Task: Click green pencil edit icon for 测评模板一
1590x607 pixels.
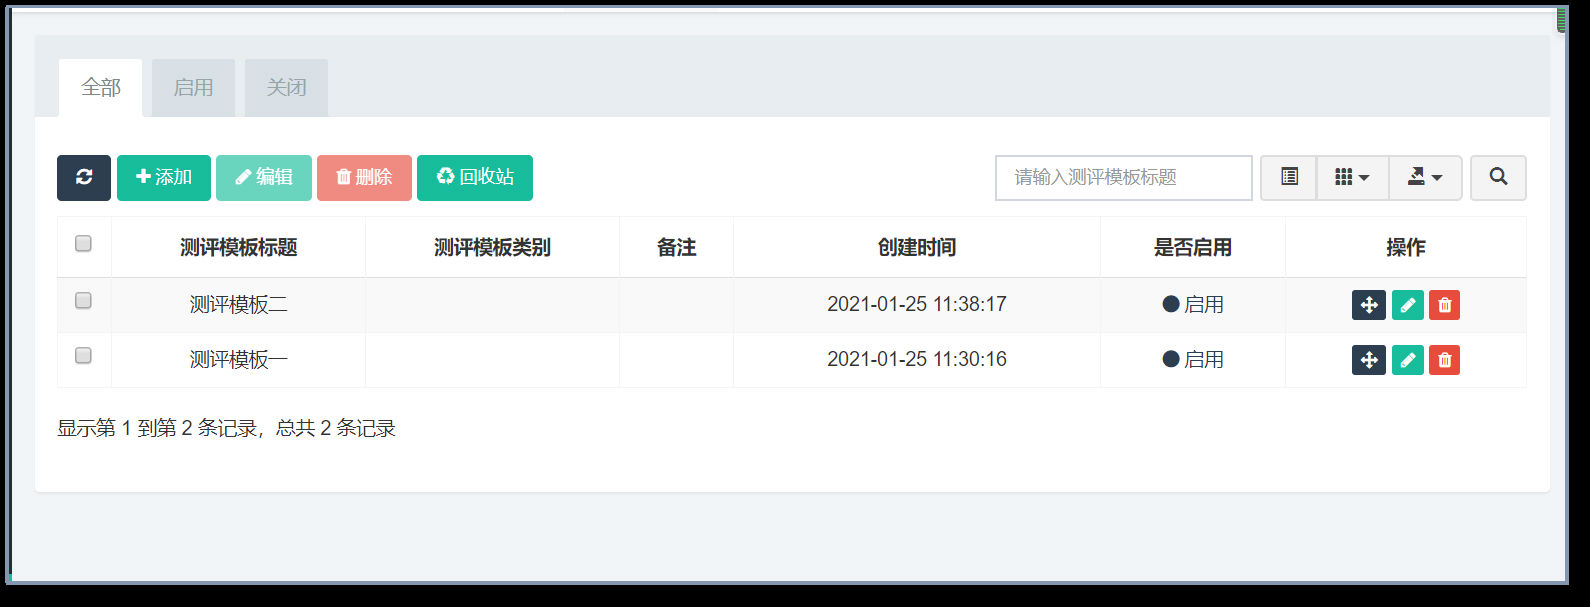Action: click(x=1407, y=360)
